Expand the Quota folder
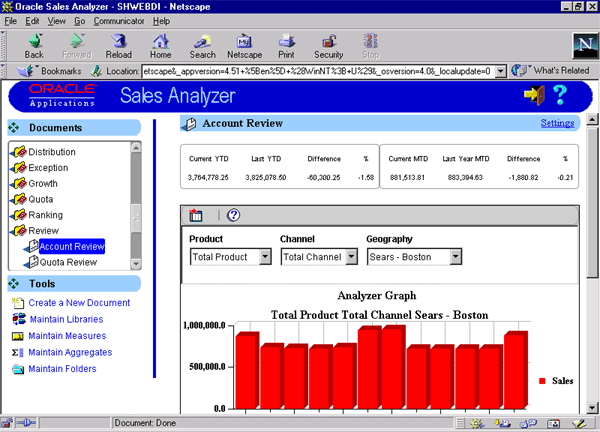This screenshot has height=432, width=600. (18, 199)
